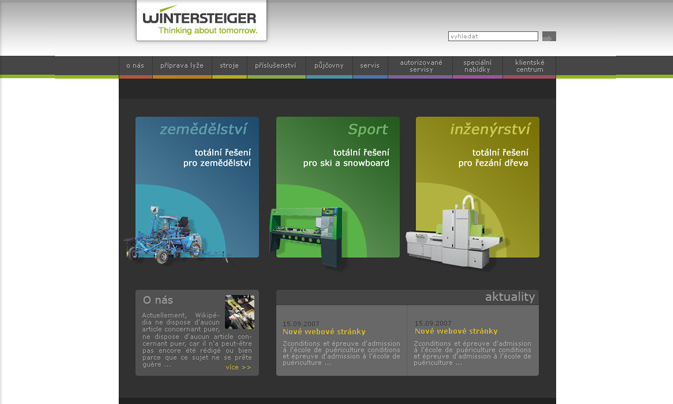Go to stroje menu item

pos(229,66)
